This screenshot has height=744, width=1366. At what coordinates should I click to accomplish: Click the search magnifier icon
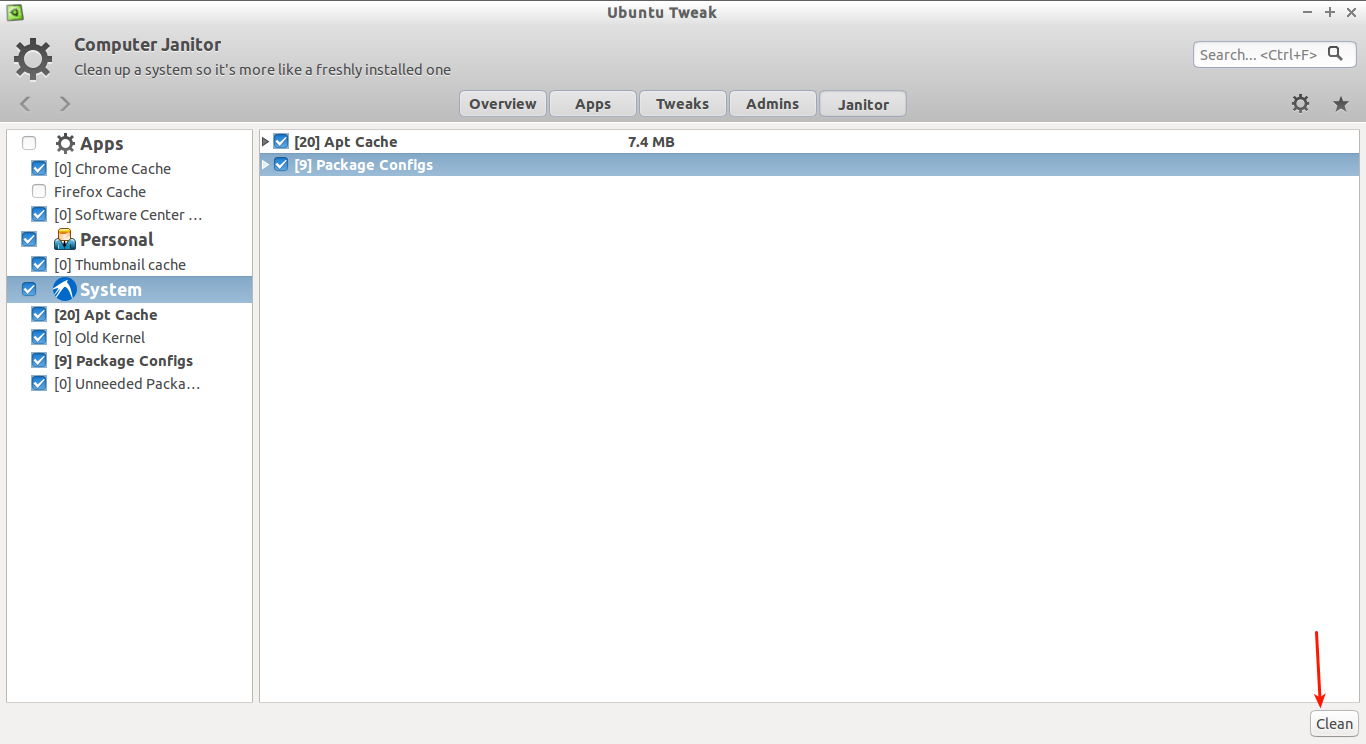1335,54
